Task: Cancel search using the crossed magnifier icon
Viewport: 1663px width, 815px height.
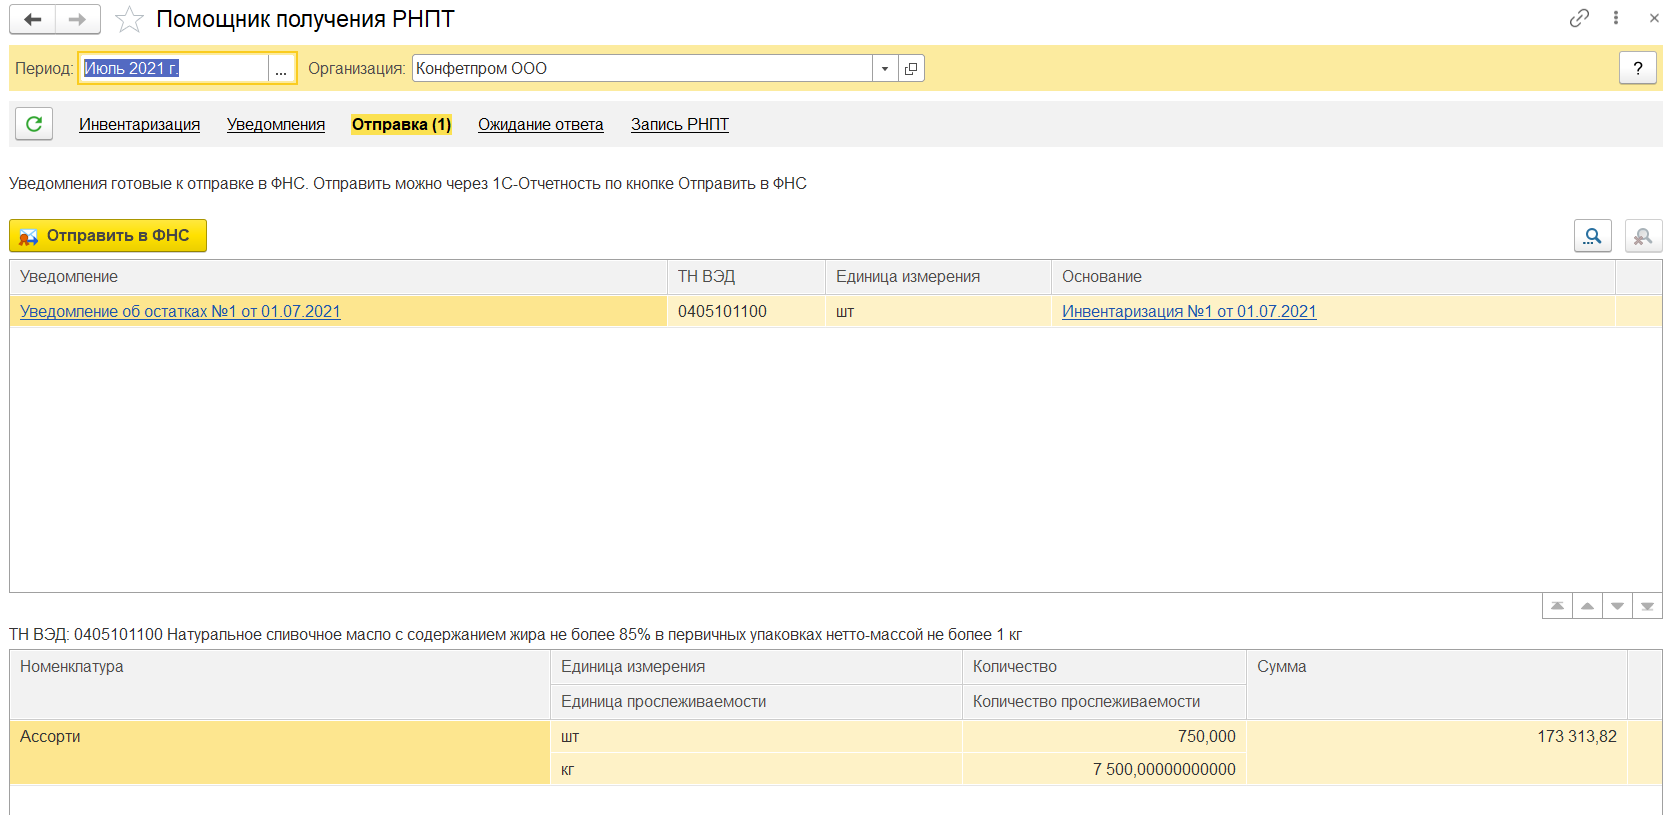Action: click(x=1643, y=236)
